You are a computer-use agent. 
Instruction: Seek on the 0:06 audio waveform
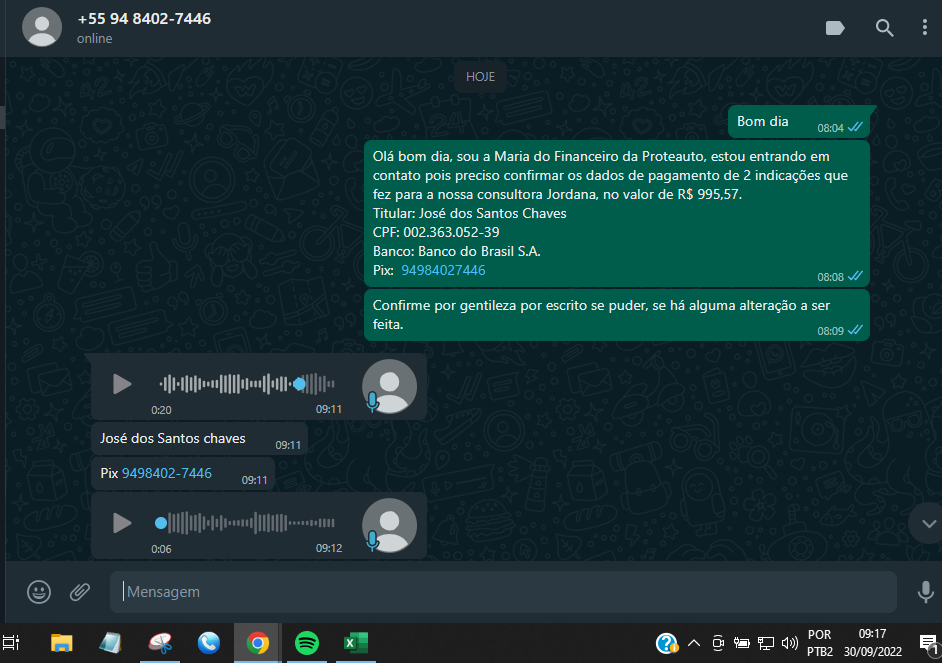[x=247, y=523]
